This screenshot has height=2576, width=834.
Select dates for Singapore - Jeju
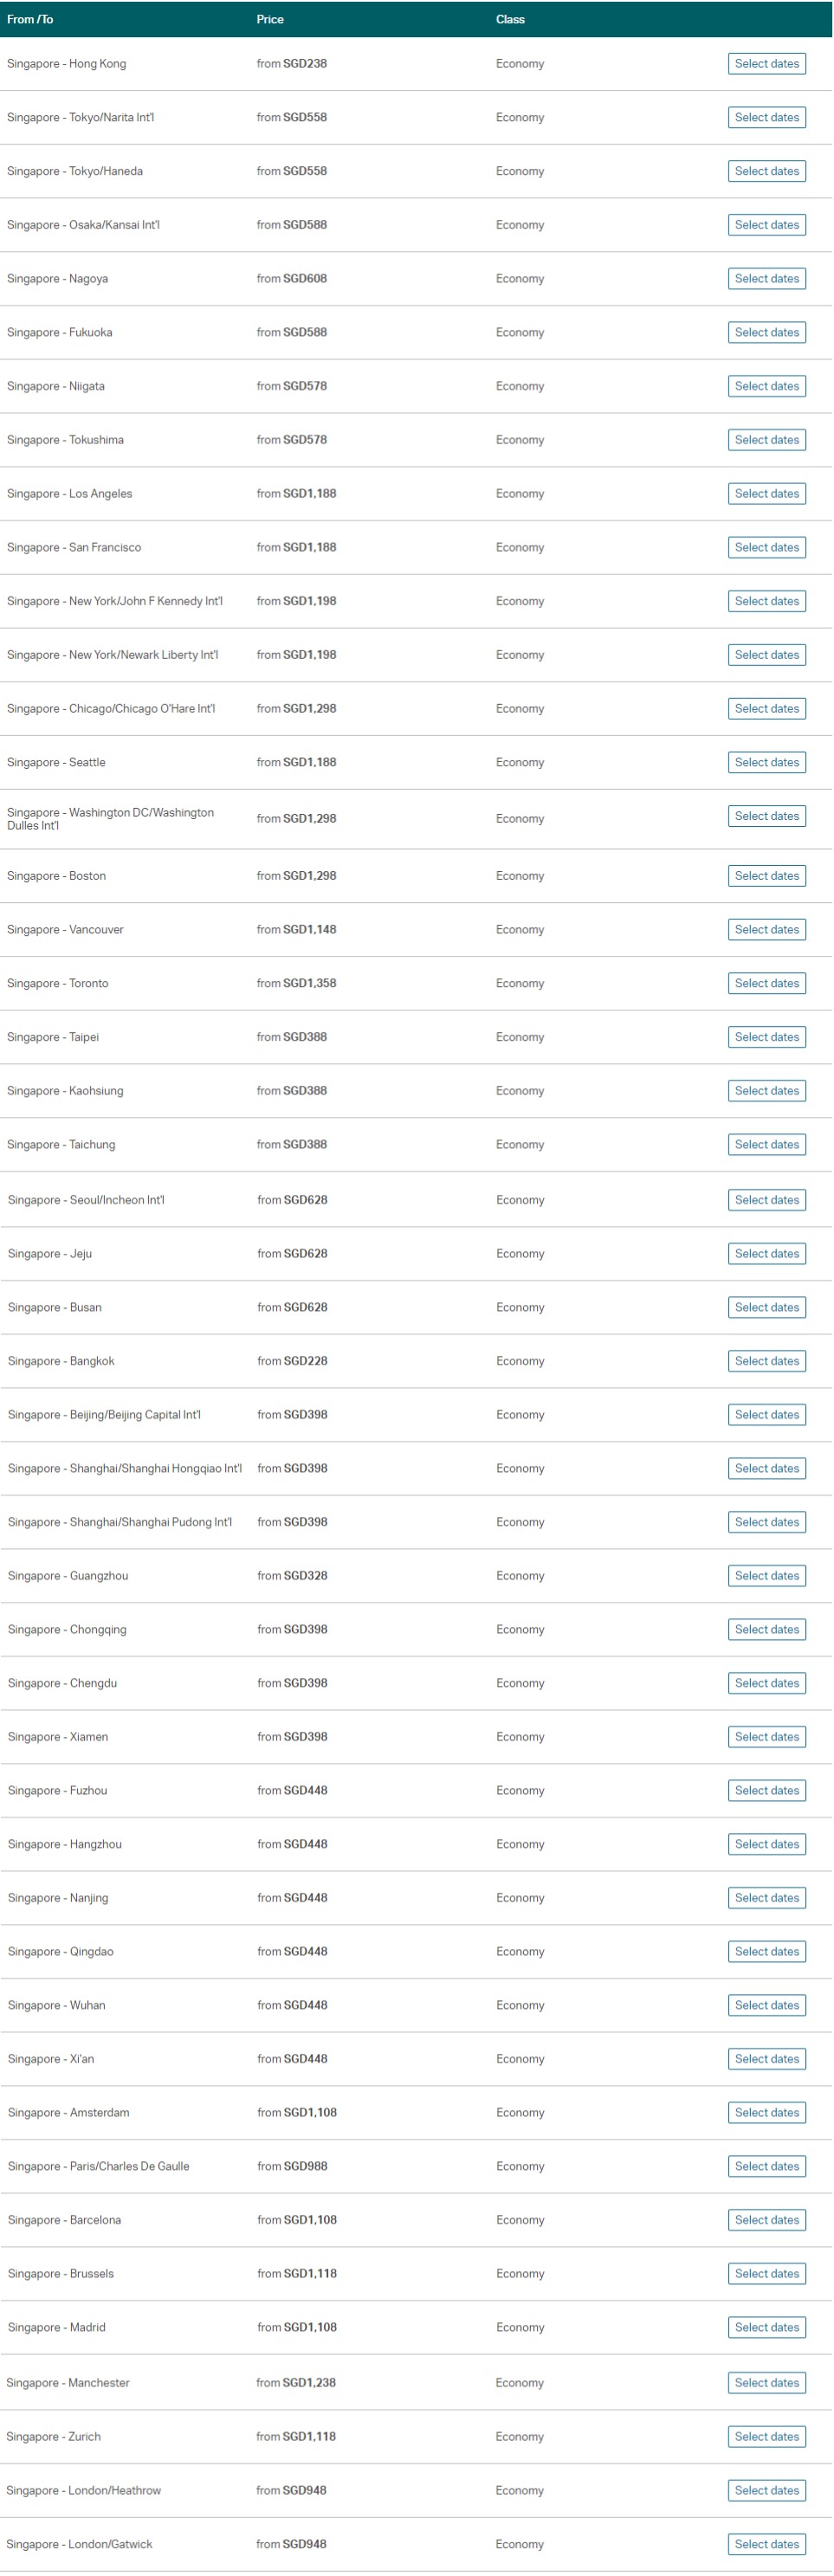point(766,1254)
